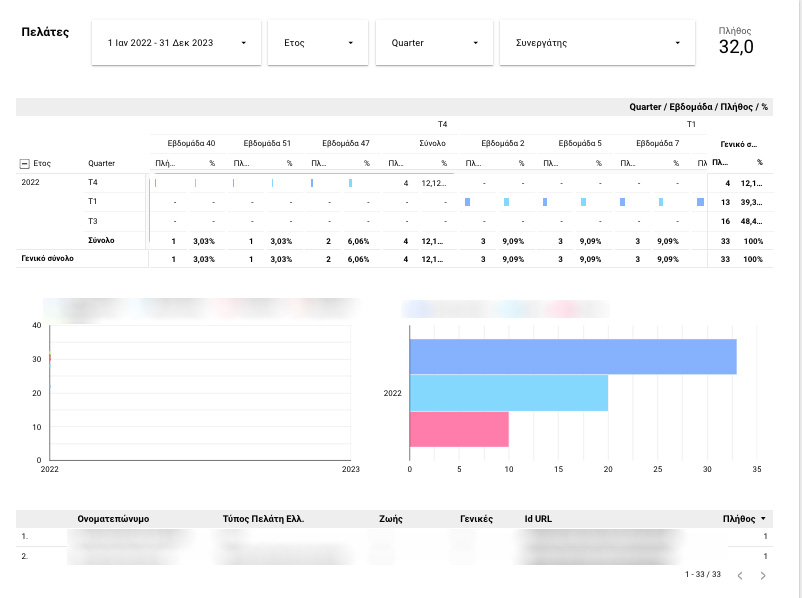Select row number 2. in the customer table
This screenshot has width=802, height=598.
[x=25, y=556]
